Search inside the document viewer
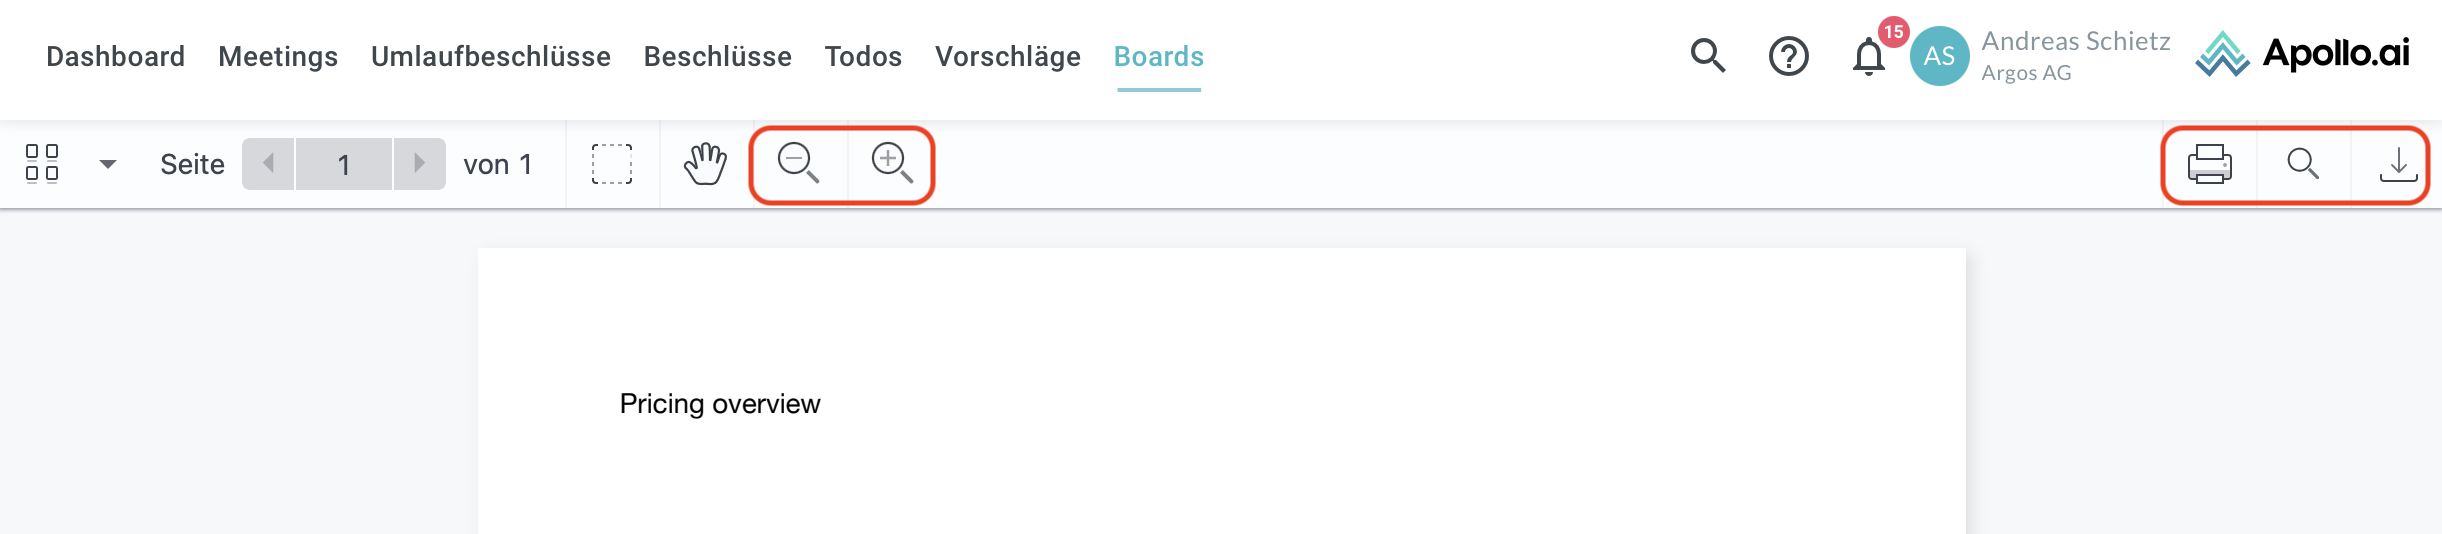The image size is (2442, 534). point(2303,164)
